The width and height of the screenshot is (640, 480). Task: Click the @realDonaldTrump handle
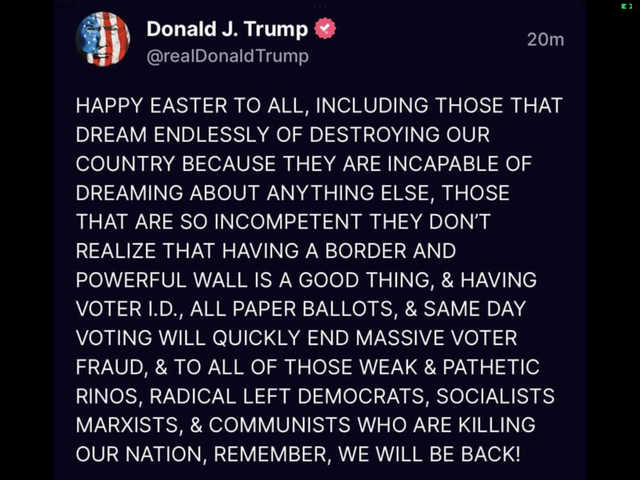click(x=227, y=56)
